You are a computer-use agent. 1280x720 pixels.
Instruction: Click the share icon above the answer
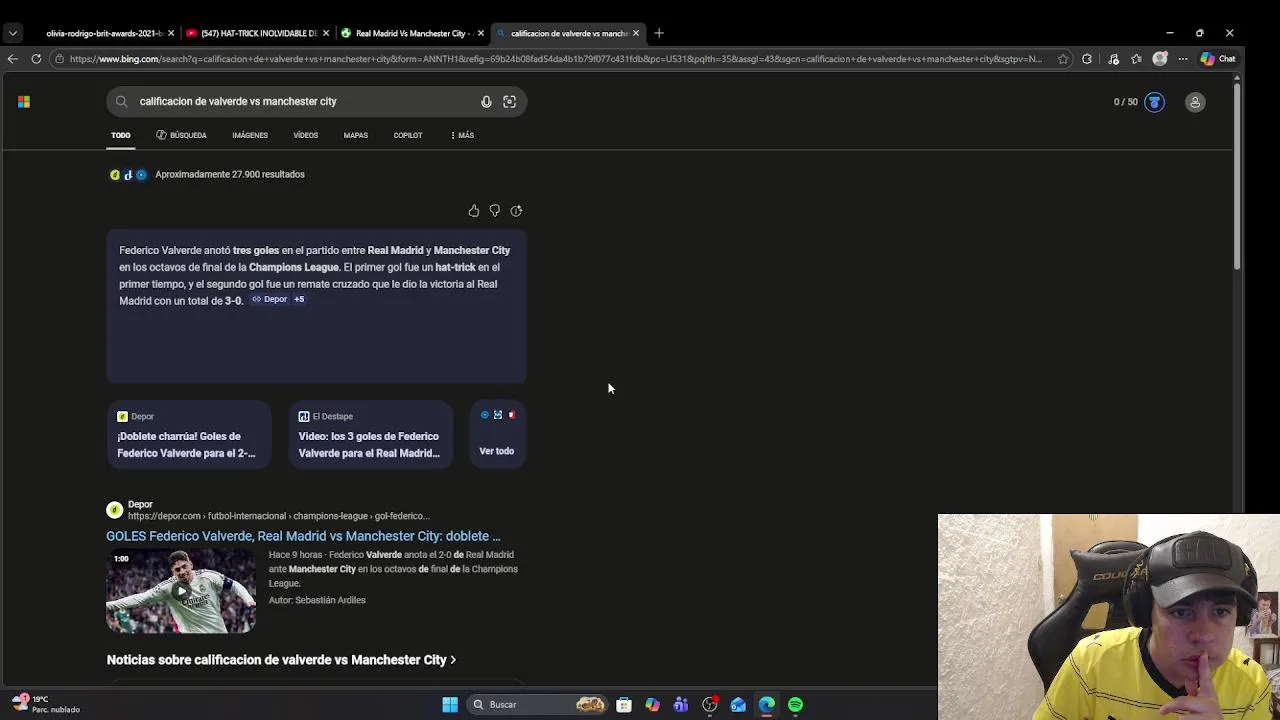click(516, 211)
